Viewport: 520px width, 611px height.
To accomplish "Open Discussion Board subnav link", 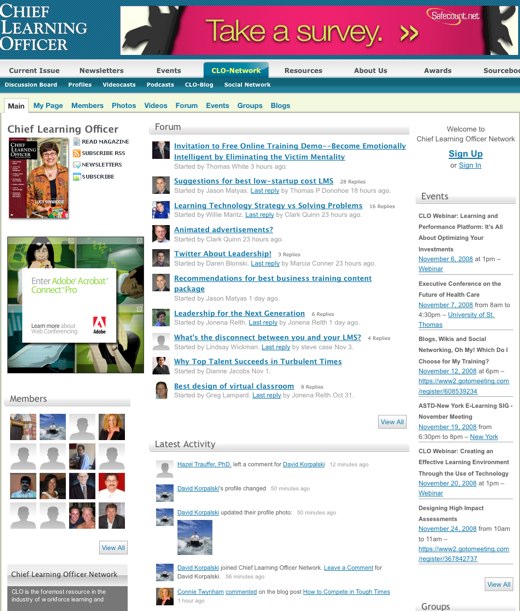I will coord(31,85).
